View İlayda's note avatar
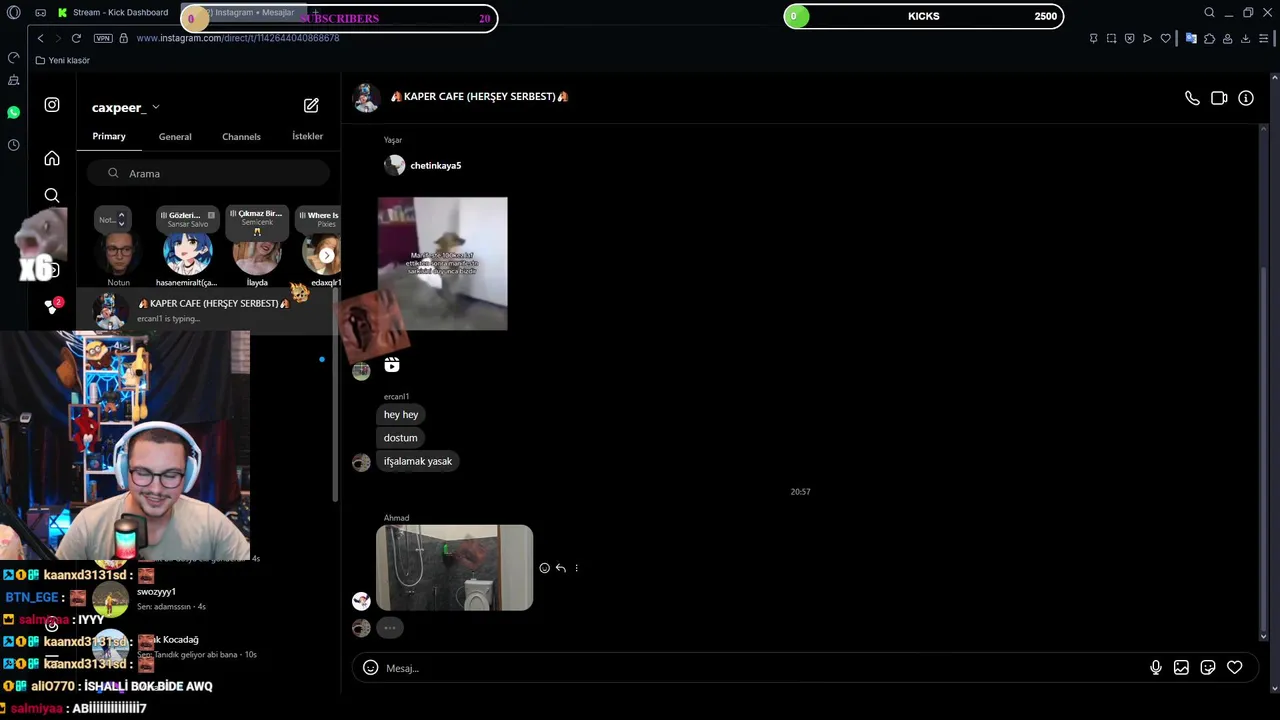Image resolution: width=1280 pixels, height=720 pixels. [x=257, y=255]
